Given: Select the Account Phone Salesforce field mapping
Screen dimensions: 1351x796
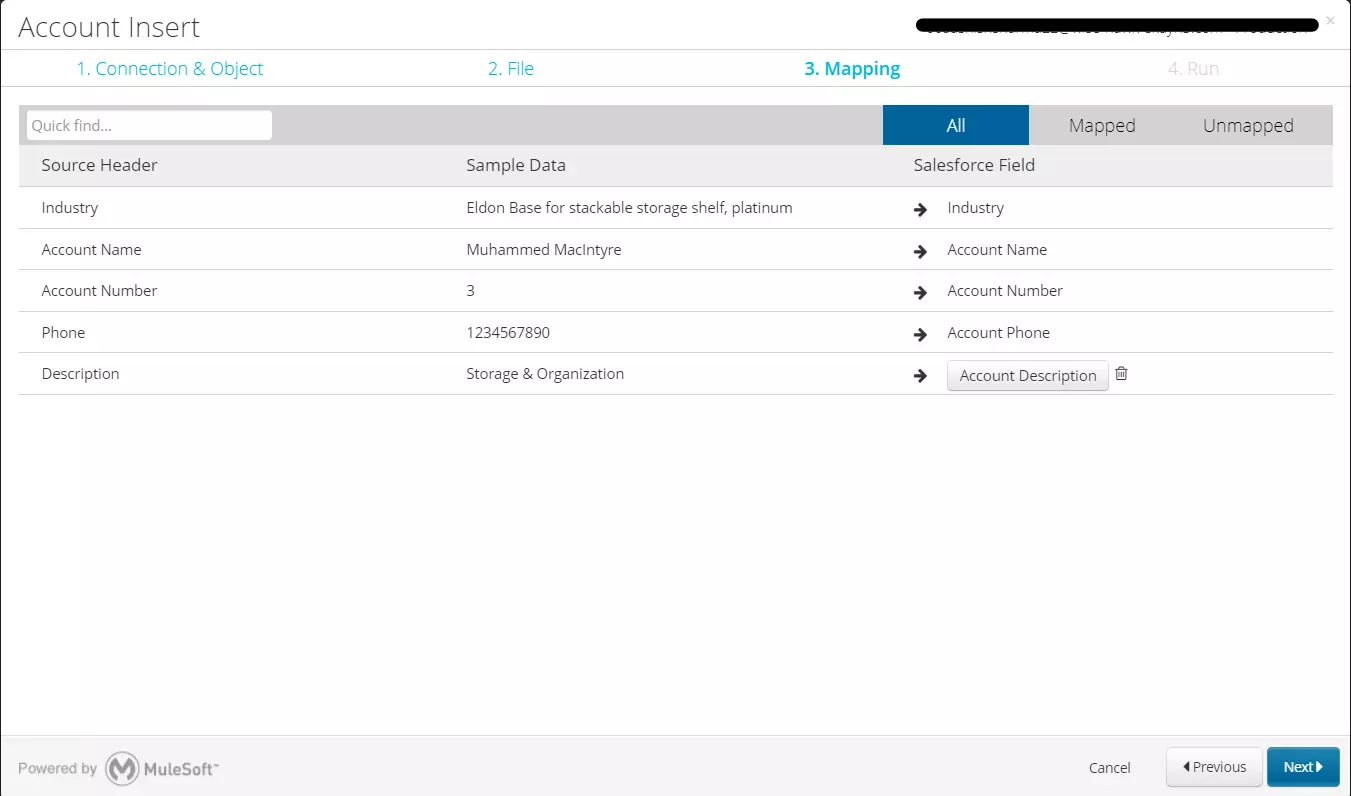Looking at the screenshot, I should [999, 333].
